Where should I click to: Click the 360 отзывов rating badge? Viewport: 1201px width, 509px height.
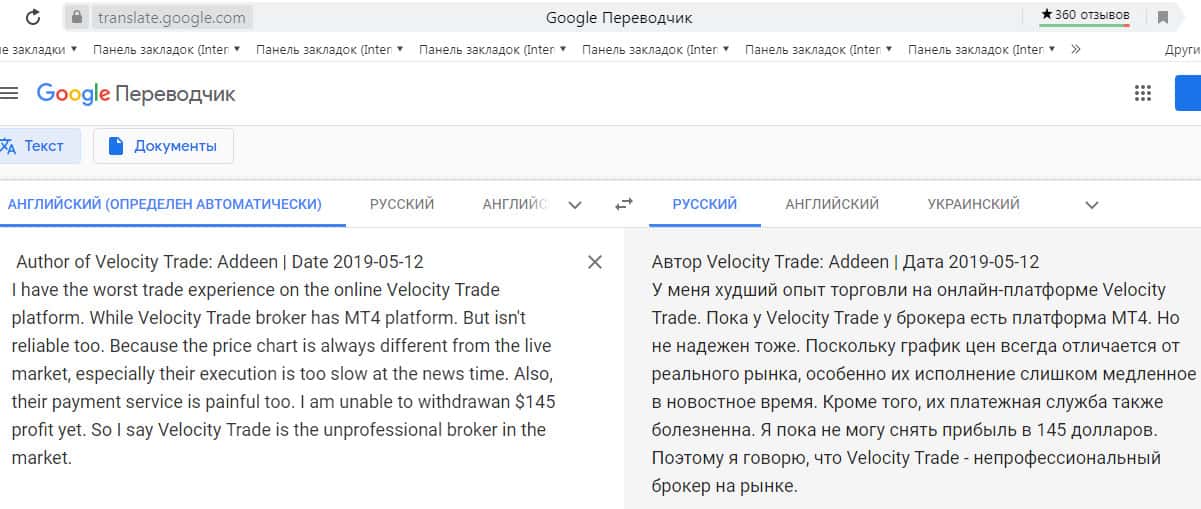tap(1085, 15)
